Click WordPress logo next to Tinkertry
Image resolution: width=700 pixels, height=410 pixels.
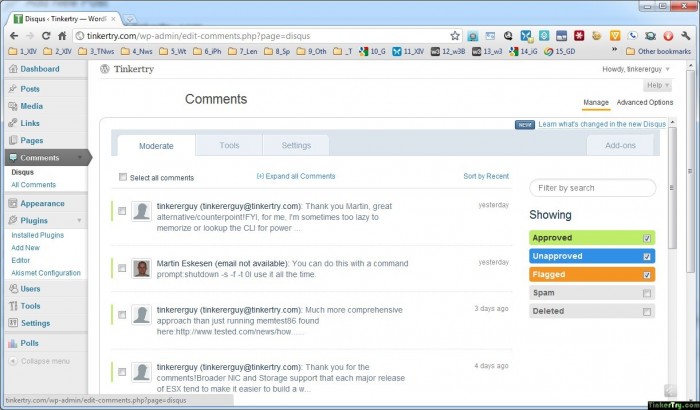click(x=105, y=69)
